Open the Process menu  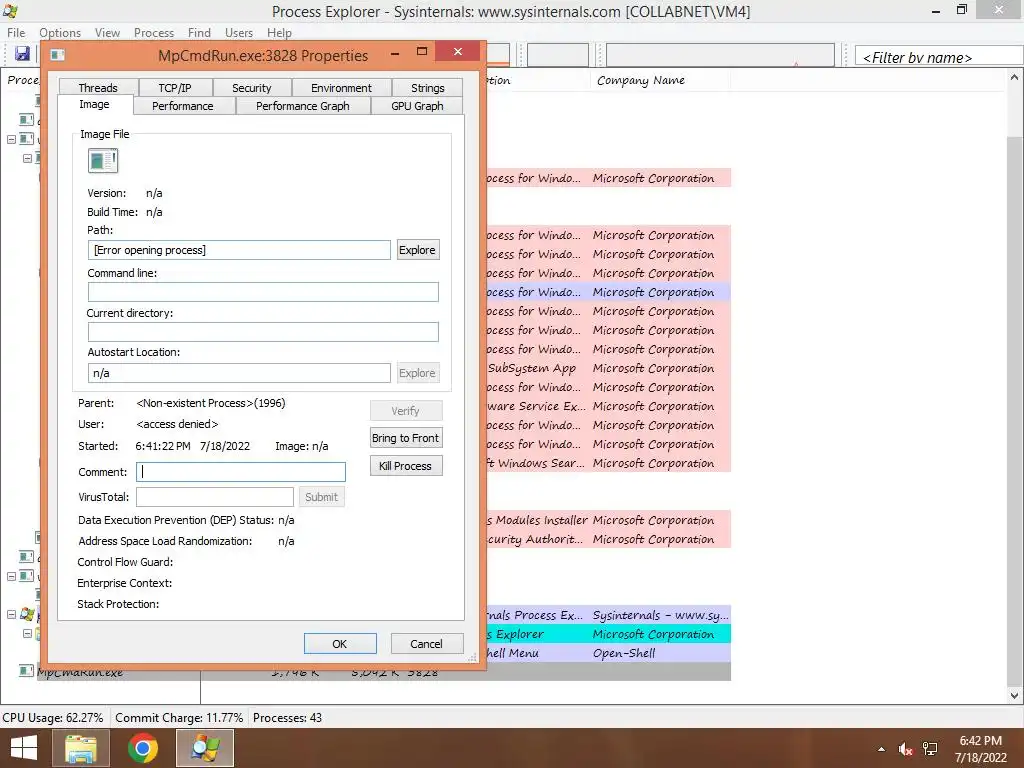tap(154, 33)
